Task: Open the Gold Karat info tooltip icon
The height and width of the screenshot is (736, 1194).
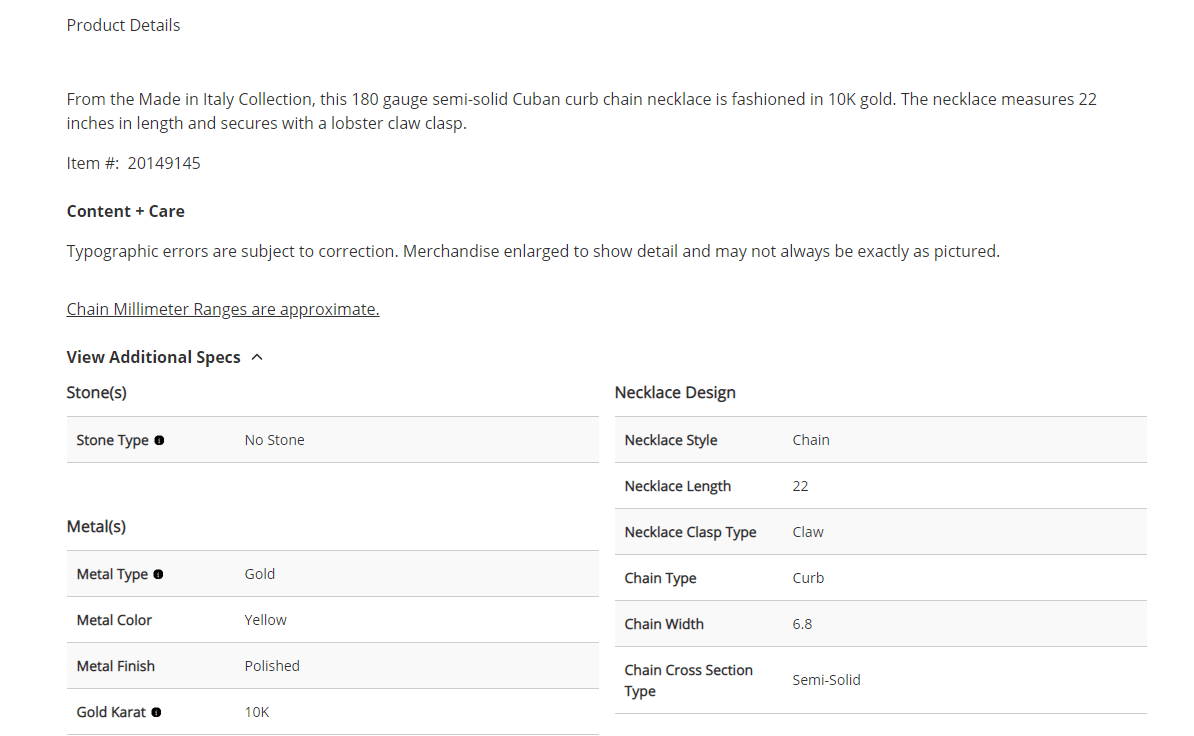Action: click(156, 712)
